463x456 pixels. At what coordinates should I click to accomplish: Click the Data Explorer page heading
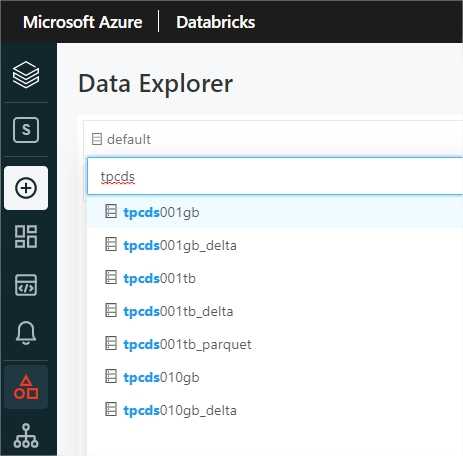(x=155, y=84)
